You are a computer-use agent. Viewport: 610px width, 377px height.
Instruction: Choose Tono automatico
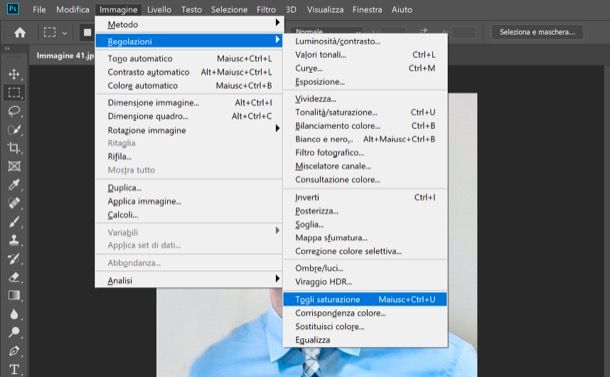pyautogui.click(x=189, y=58)
